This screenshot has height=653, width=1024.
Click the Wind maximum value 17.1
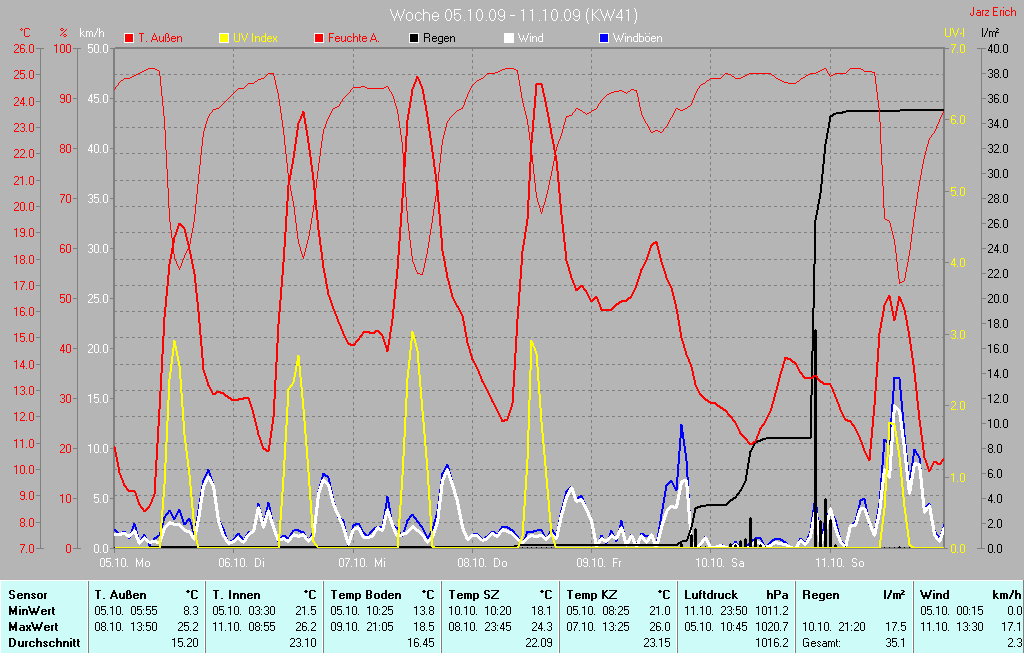point(1011,626)
